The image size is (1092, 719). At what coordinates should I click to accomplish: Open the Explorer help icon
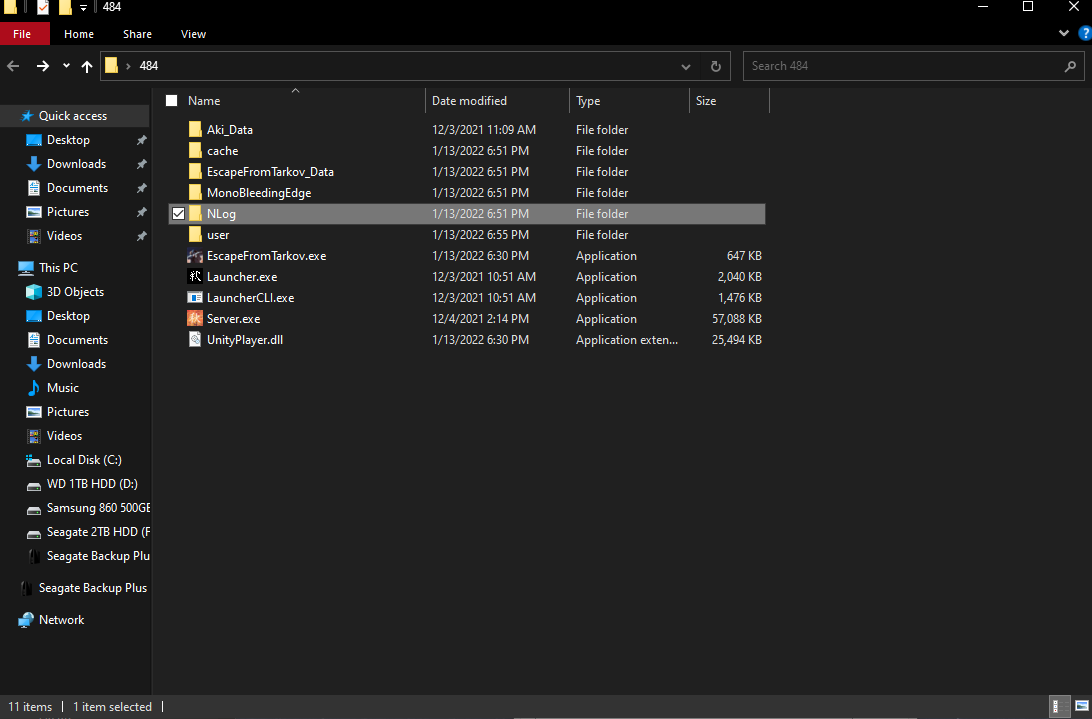click(x=1085, y=33)
